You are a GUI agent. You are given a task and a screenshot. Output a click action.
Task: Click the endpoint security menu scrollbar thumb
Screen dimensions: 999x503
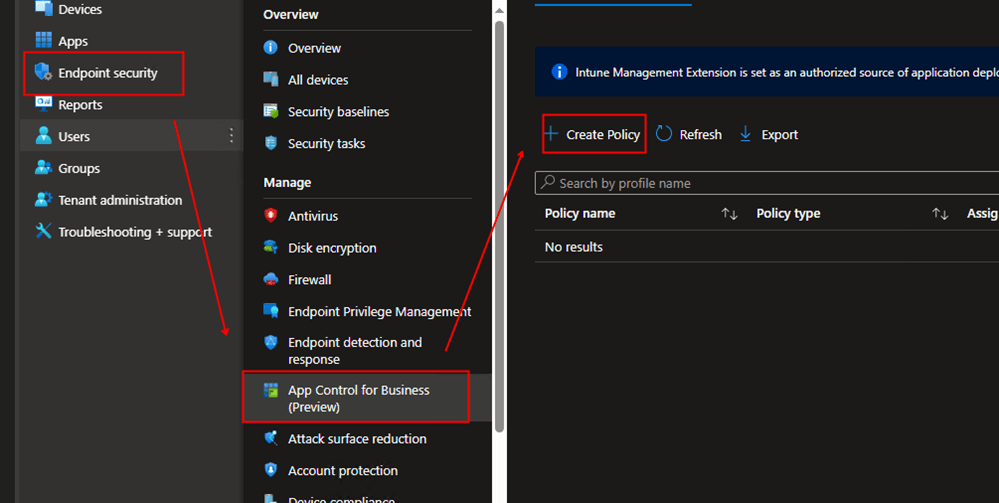(500, 226)
